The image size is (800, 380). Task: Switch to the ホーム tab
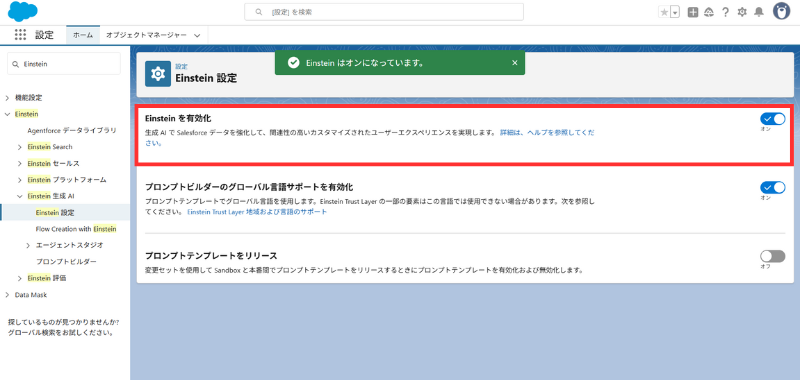(83, 35)
